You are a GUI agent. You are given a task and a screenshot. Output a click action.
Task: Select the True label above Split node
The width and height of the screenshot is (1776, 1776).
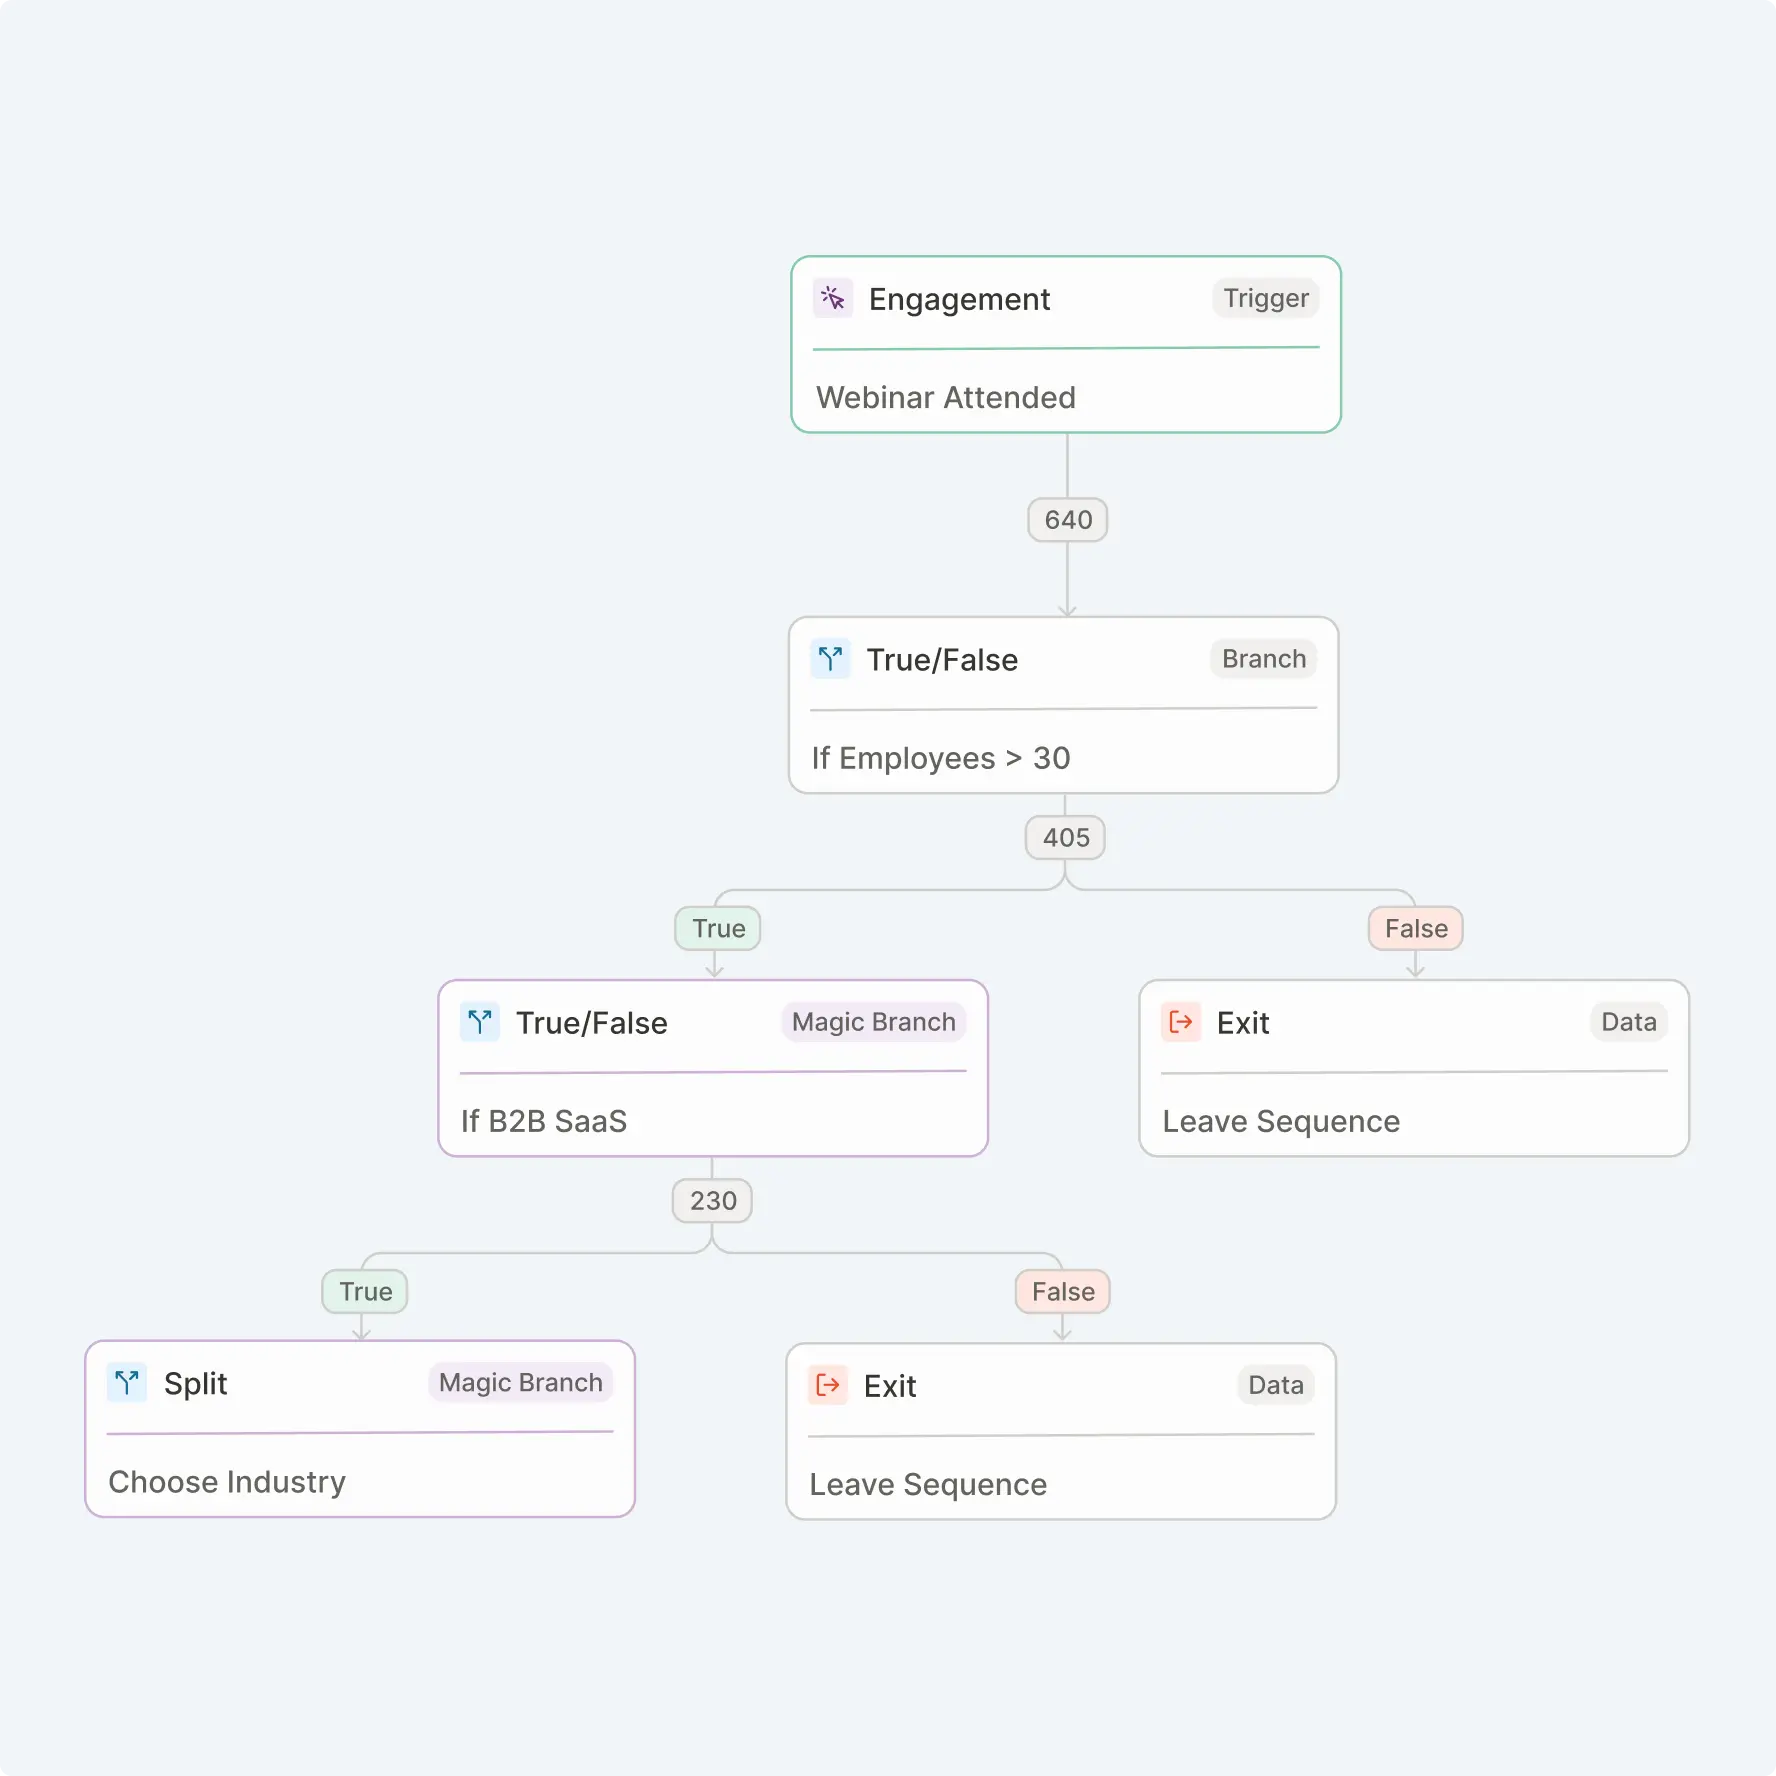click(365, 1292)
